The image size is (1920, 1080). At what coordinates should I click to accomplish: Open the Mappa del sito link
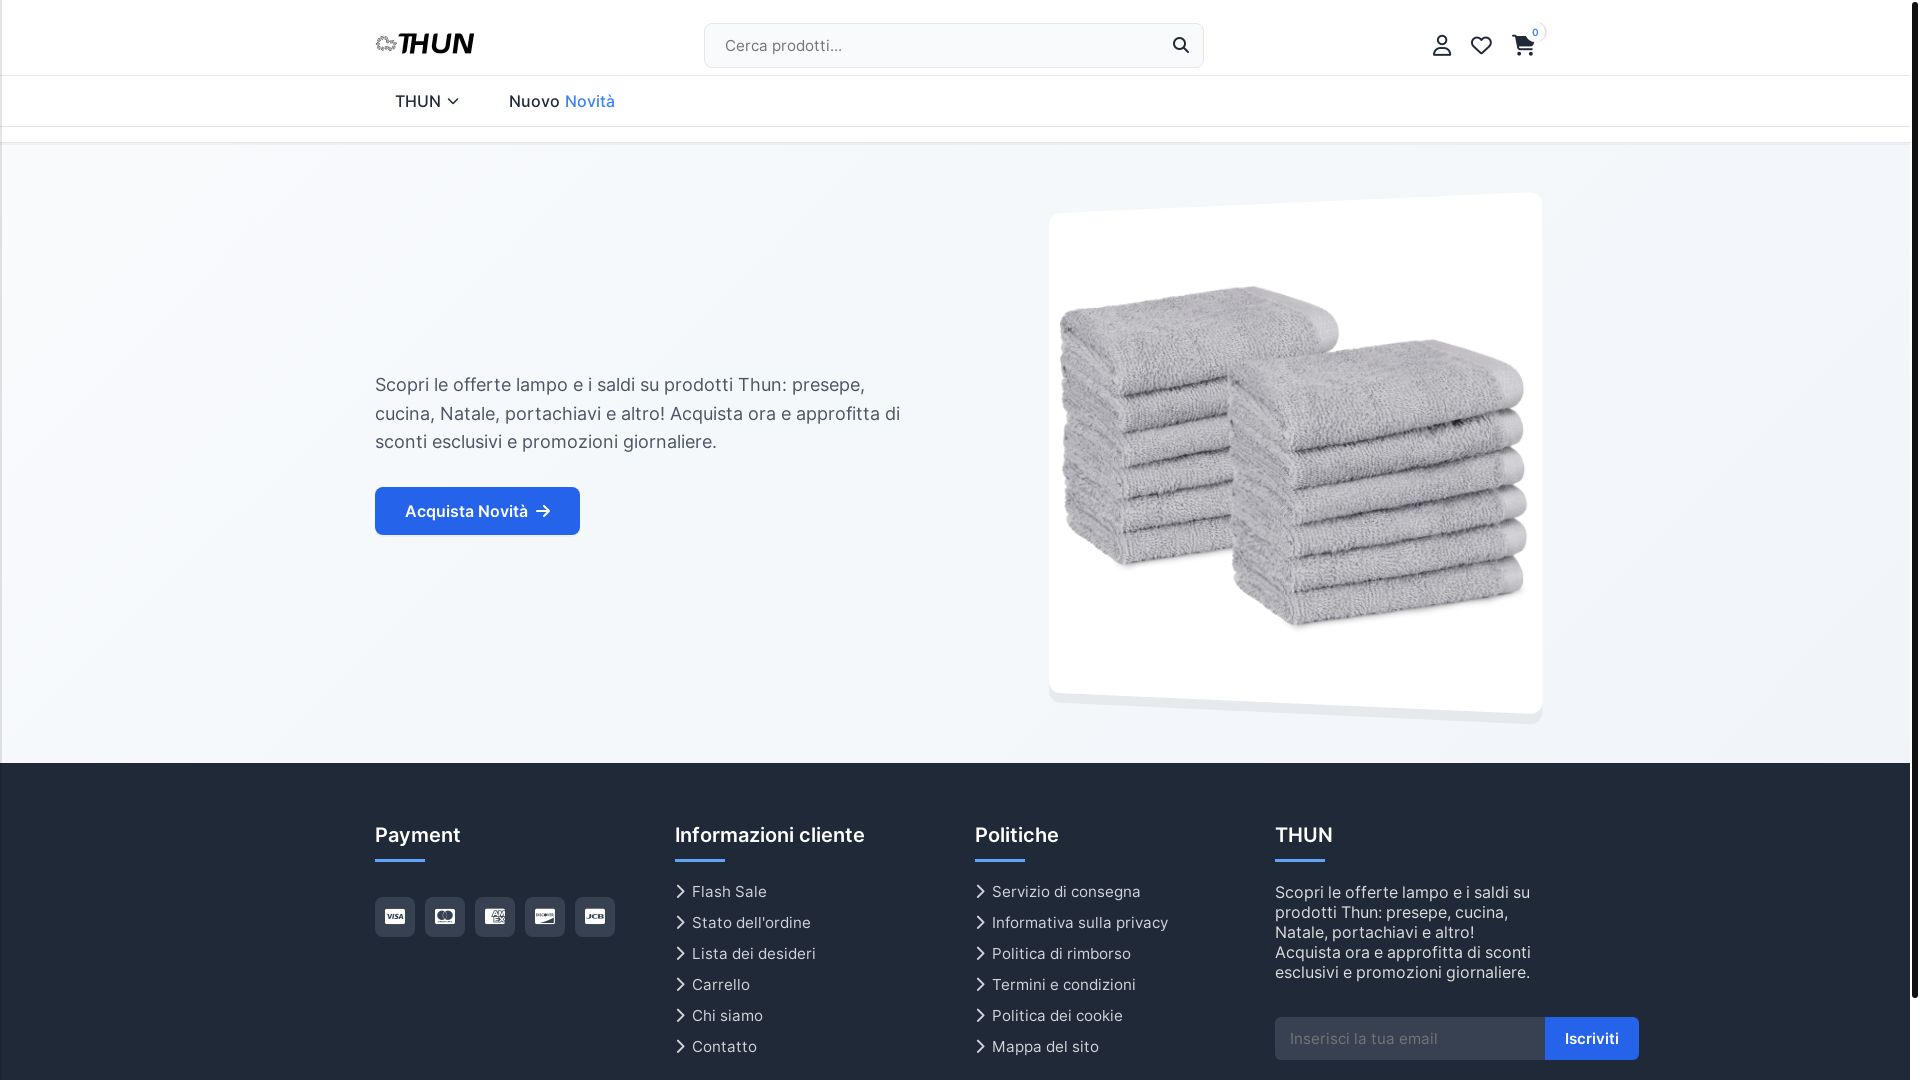coord(1037,1046)
